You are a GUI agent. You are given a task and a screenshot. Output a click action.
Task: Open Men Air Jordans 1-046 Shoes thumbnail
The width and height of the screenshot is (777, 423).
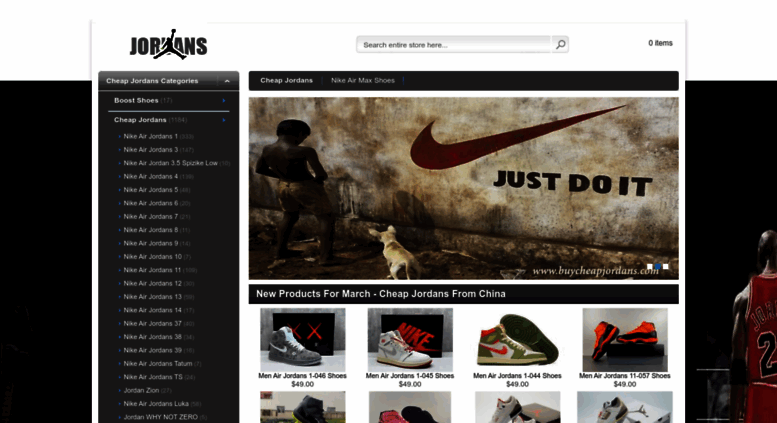303,340
